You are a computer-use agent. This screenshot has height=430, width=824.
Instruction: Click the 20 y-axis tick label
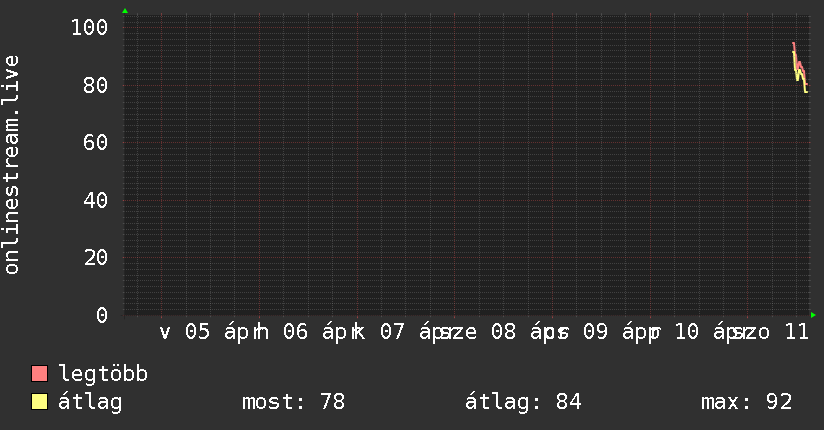pos(95,257)
